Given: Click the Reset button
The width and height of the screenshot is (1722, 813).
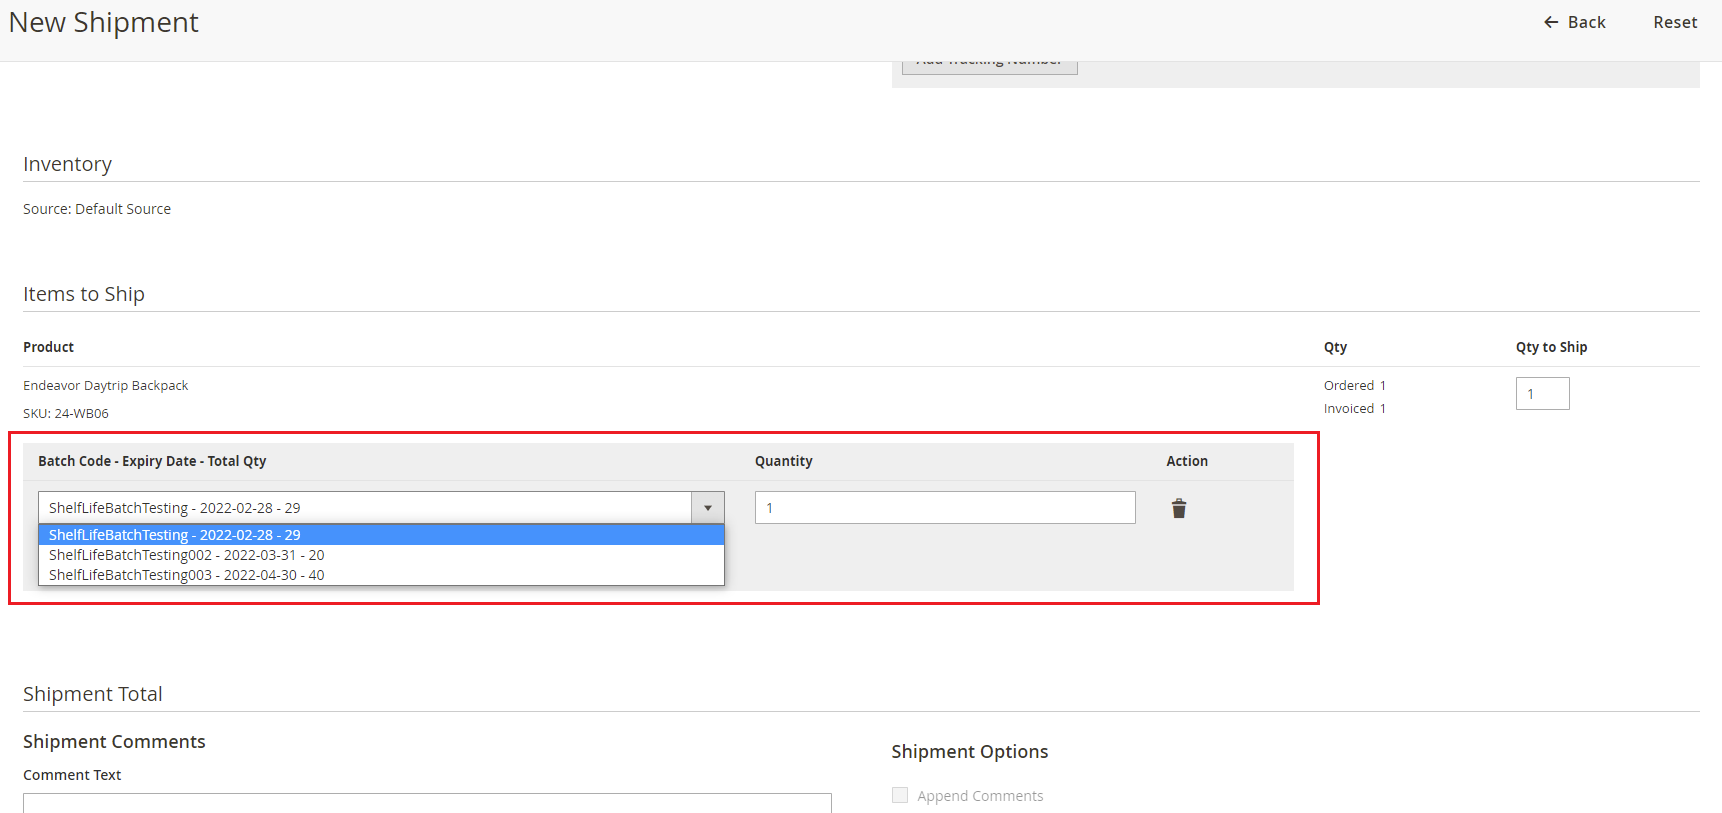Looking at the screenshot, I should (x=1674, y=22).
